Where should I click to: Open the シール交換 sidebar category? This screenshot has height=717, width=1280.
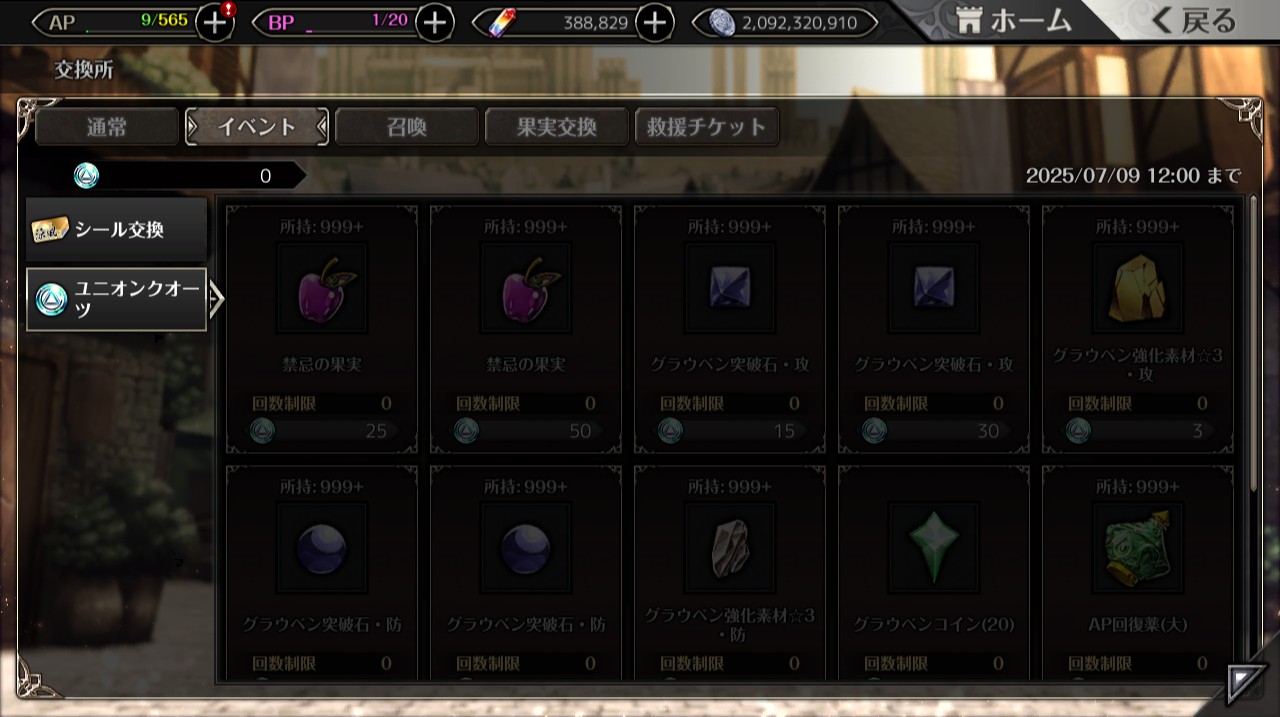point(117,230)
